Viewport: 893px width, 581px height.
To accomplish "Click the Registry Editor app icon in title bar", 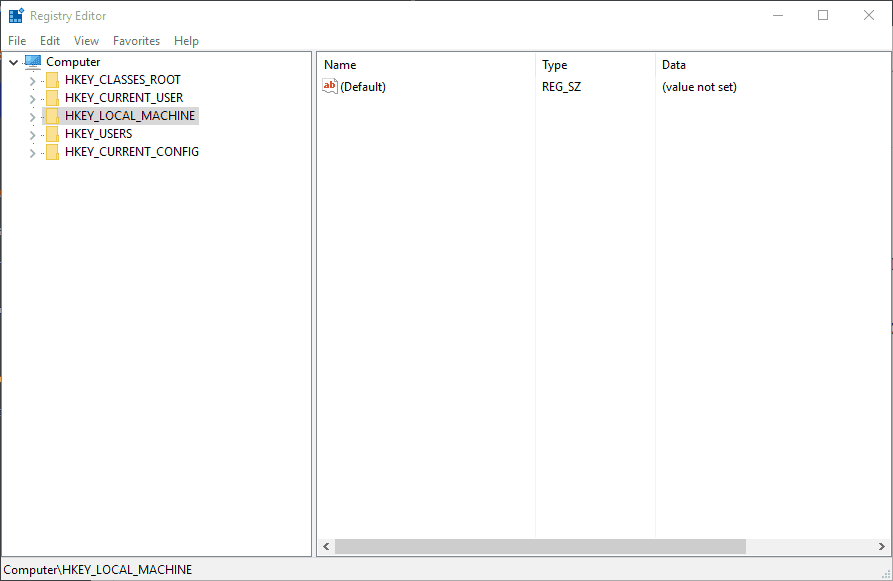I will [16, 15].
